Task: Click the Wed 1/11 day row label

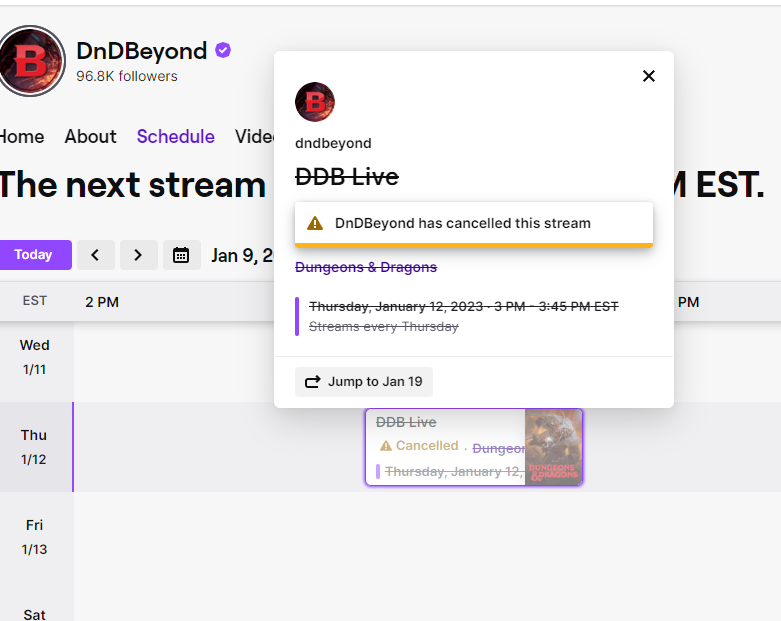Action: click(34, 358)
